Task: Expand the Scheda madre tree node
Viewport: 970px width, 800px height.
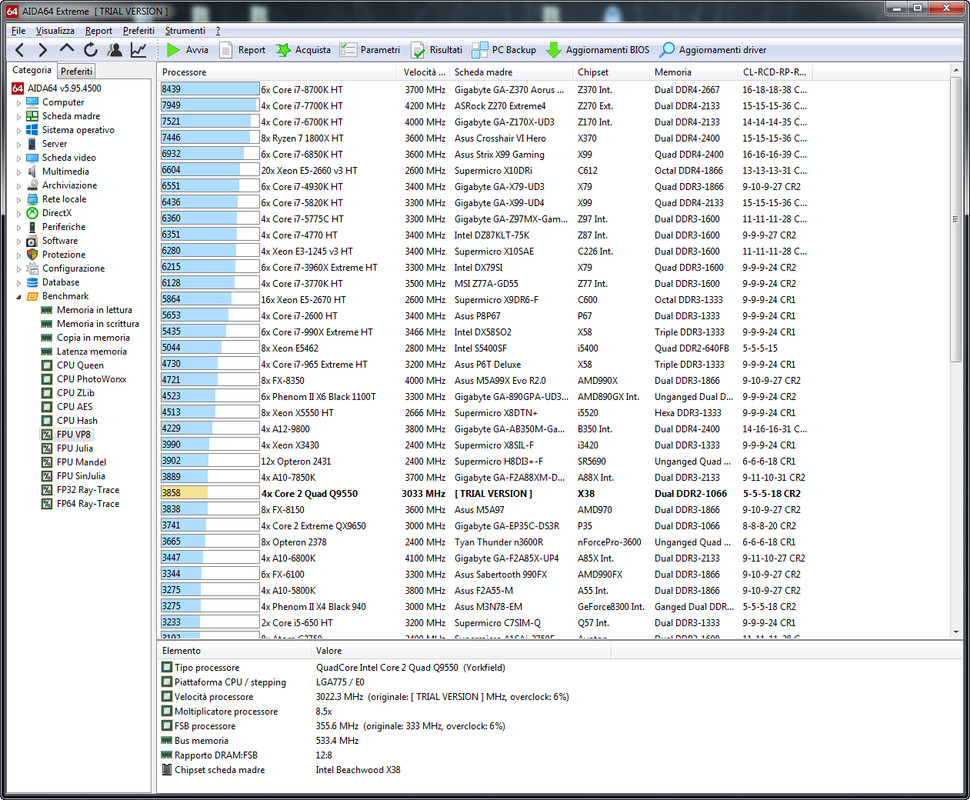Action: [19, 116]
